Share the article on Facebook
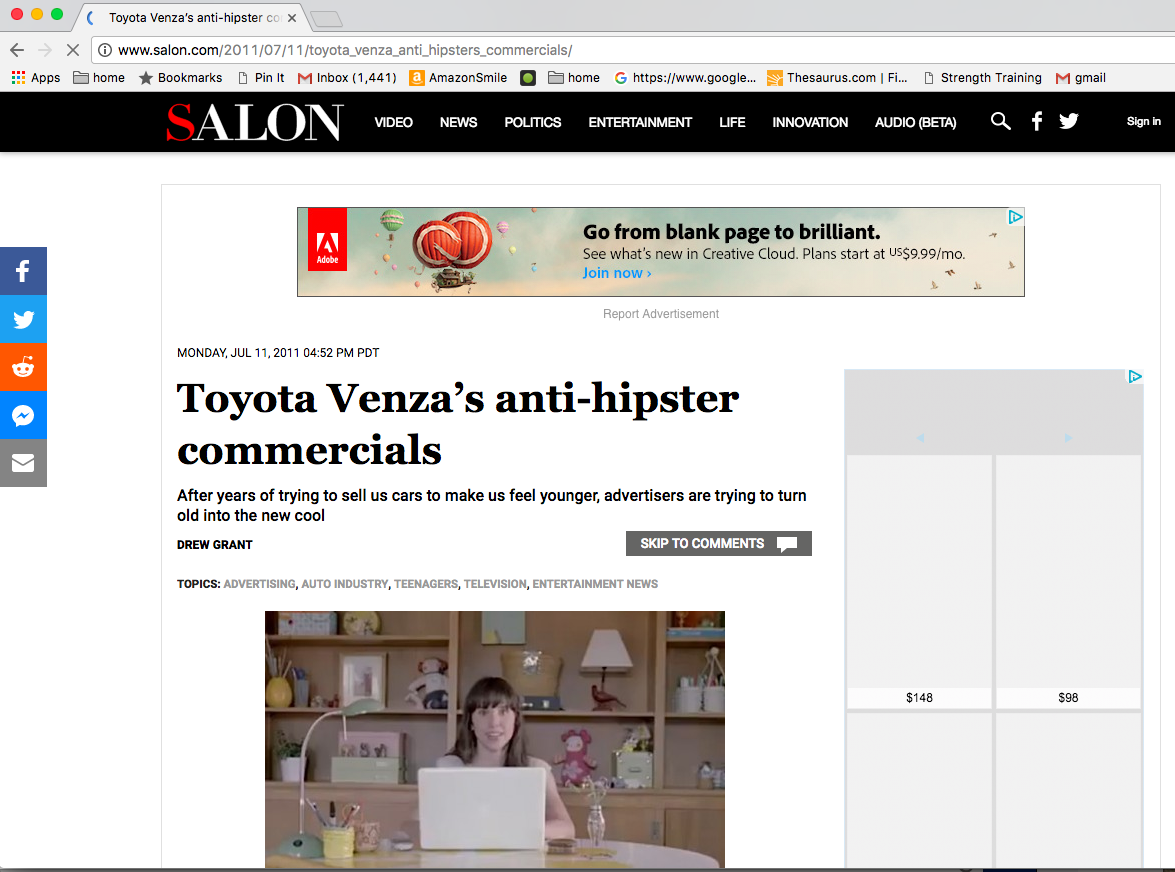Screen dimensions: 1175x872 point(23,271)
